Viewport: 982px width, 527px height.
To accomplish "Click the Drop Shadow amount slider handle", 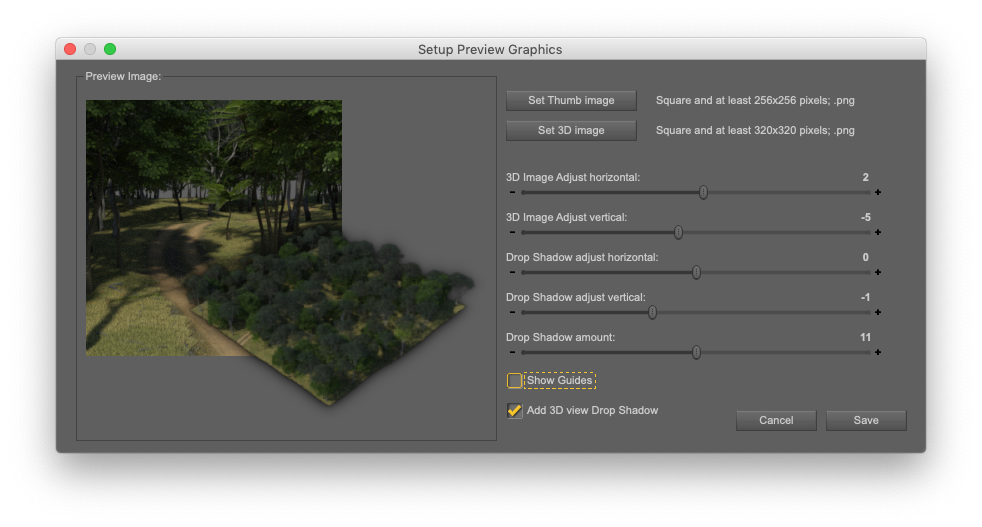I will (696, 352).
